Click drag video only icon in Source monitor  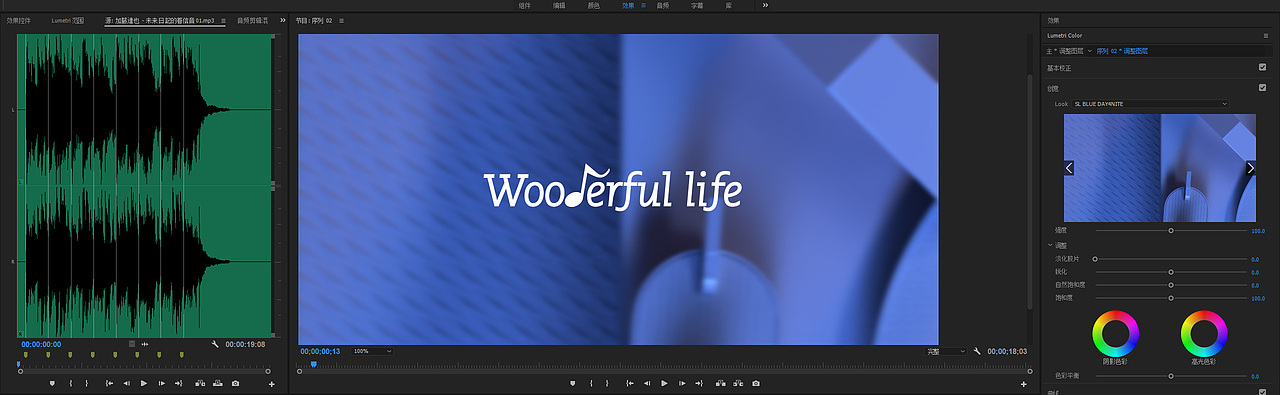(x=132, y=344)
